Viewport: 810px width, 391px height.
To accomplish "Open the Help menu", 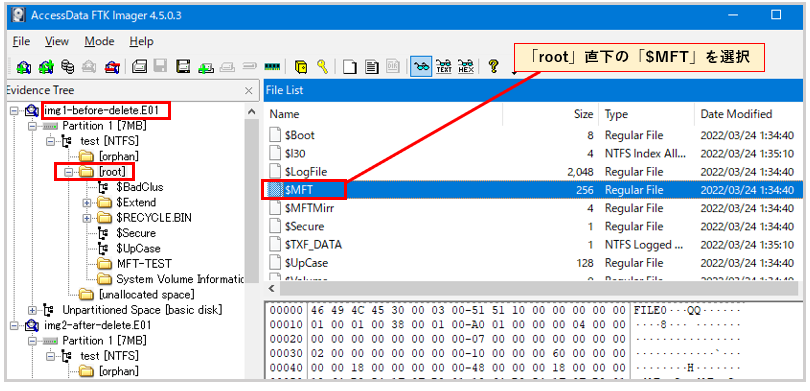I will coord(141,41).
